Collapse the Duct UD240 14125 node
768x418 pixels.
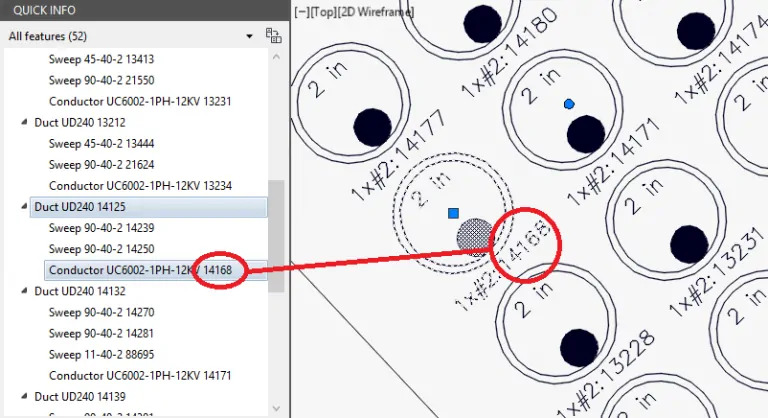[x=25, y=207]
